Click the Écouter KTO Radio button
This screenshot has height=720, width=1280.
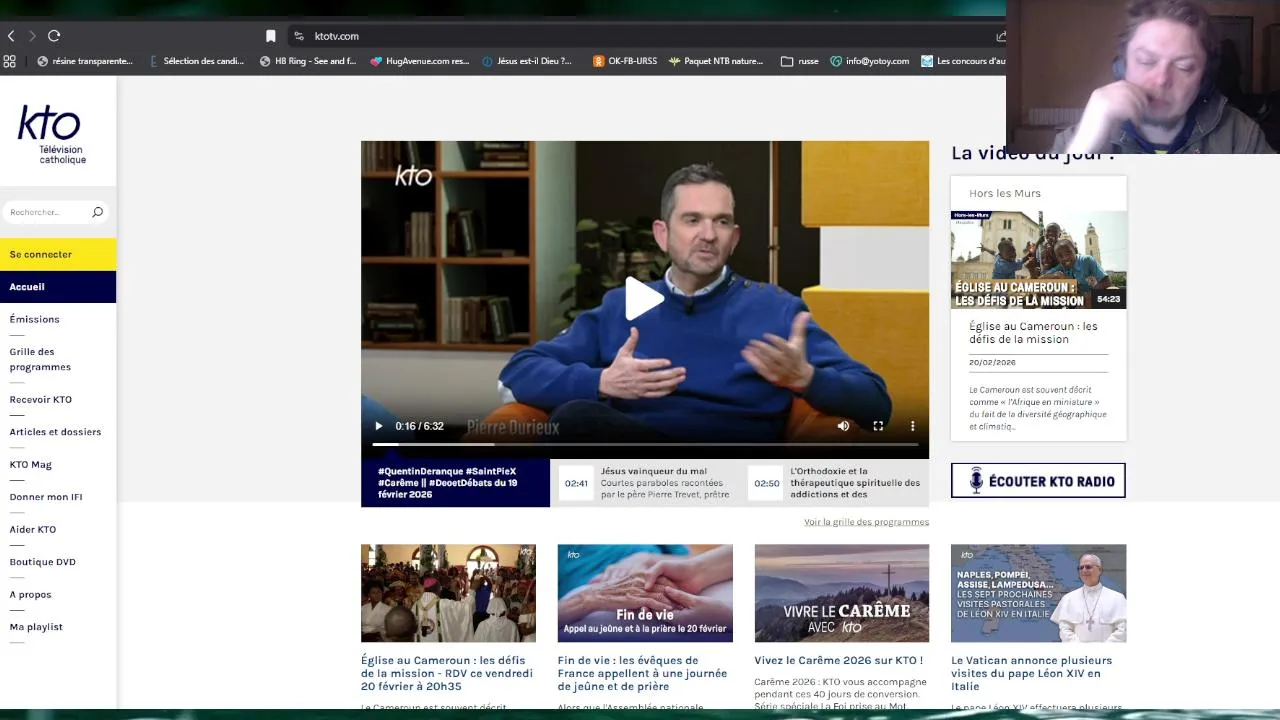tap(1038, 481)
